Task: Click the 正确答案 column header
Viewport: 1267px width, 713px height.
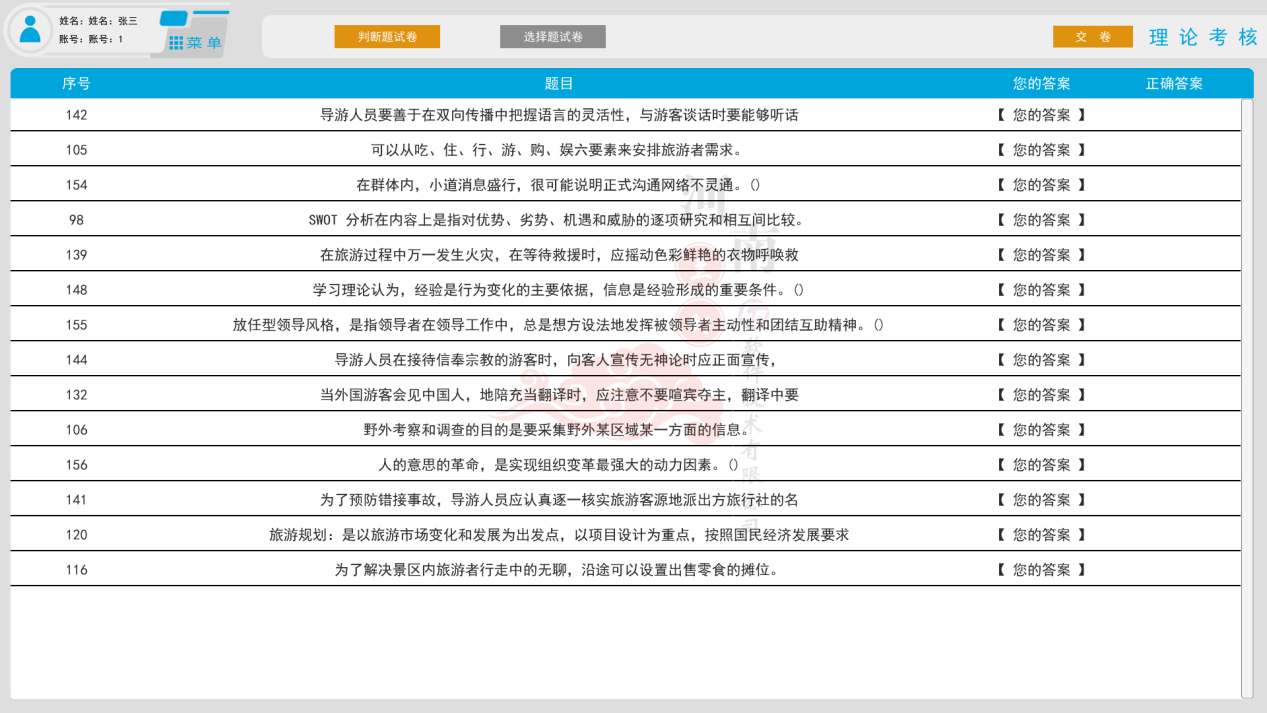Action: (x=1174, y=84)
